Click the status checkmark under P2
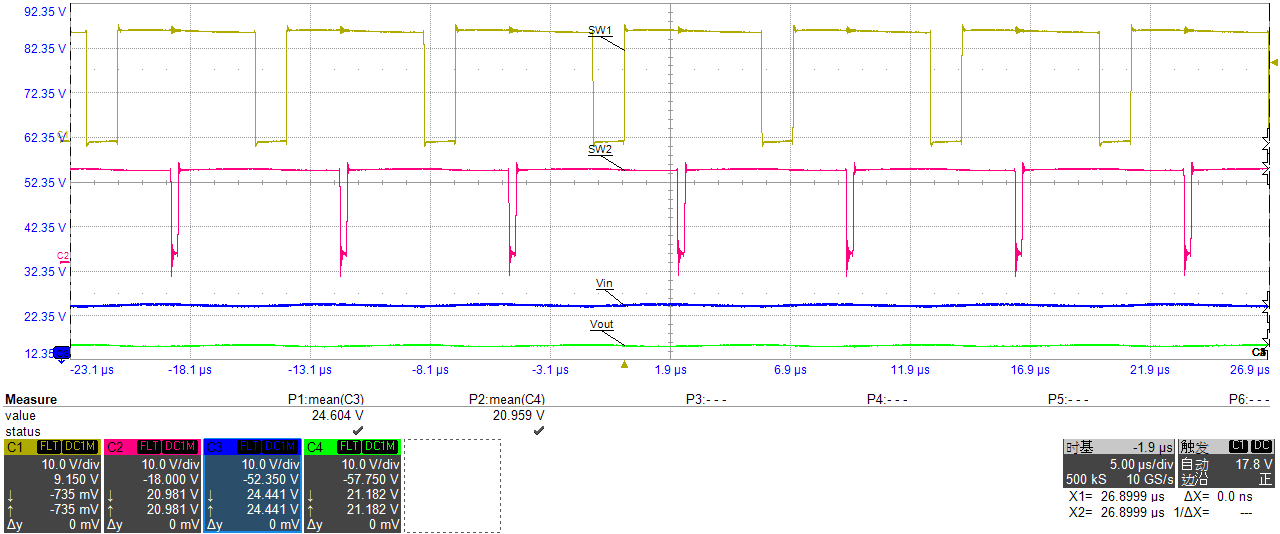The height and width of the screenshot is (534, 1280). pyautogui.click(x=539, y=430)
